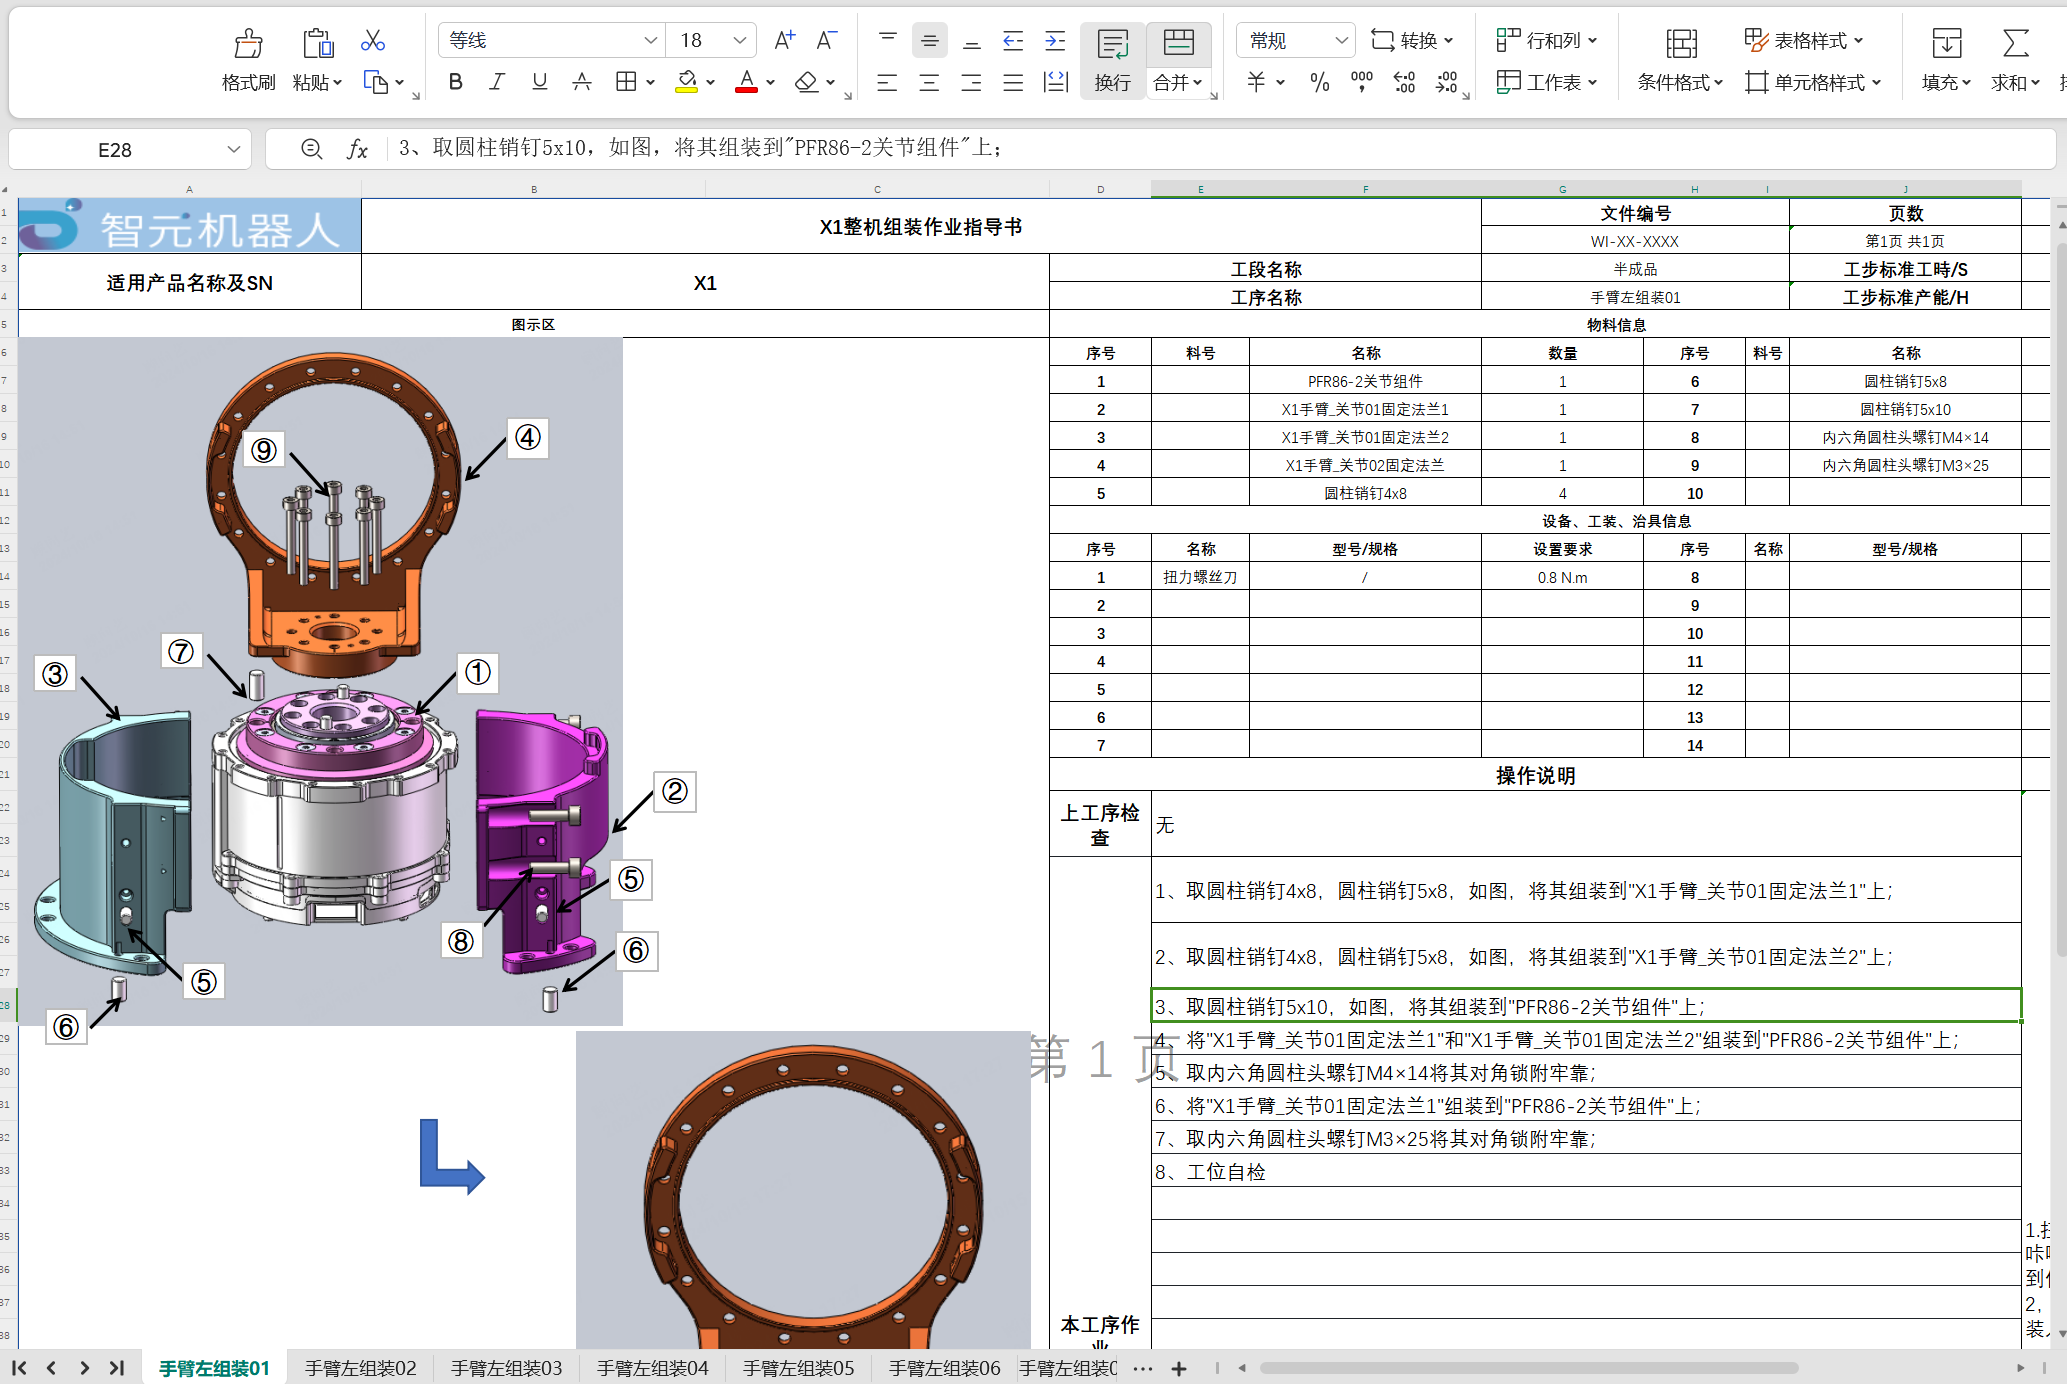Click the Copy icon
This screenshot has height=1384, width=2067.
click(376, 83)
